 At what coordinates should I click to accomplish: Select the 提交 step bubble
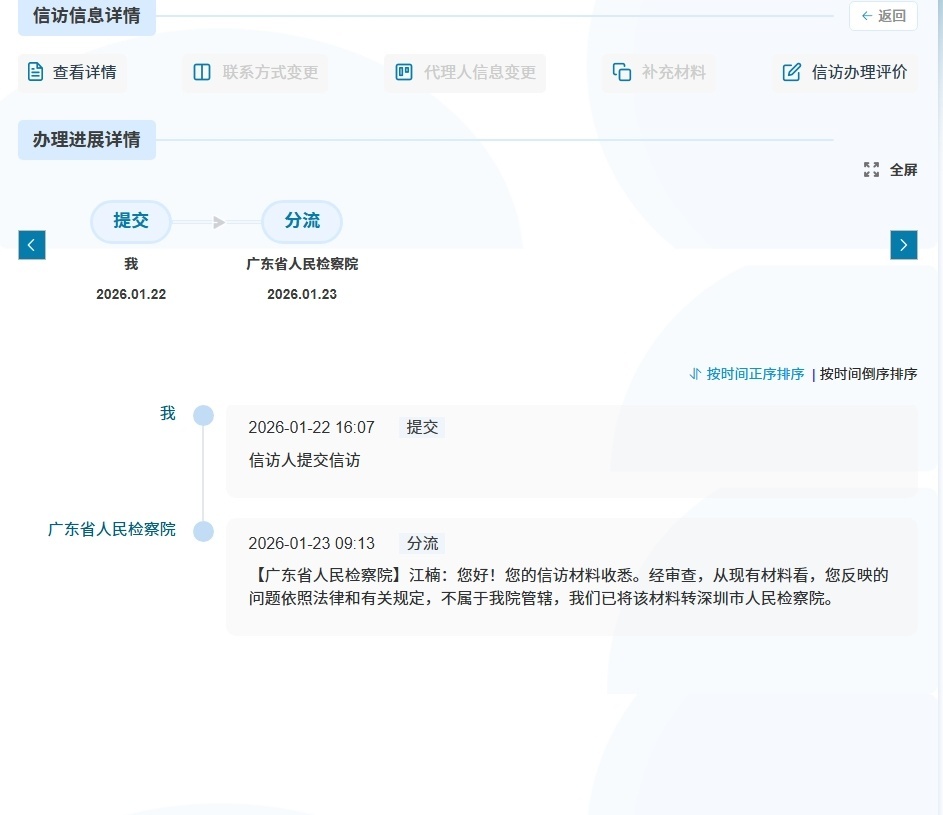coord(131,221)
